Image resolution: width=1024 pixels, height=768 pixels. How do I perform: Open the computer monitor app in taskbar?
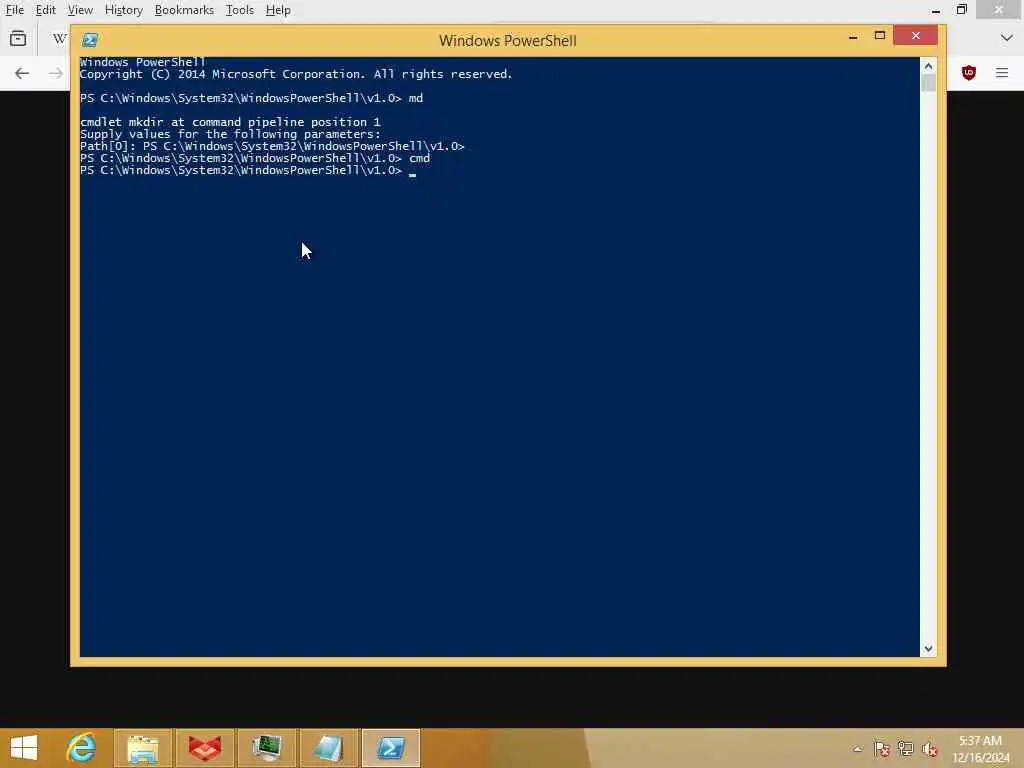pos(267,748)
